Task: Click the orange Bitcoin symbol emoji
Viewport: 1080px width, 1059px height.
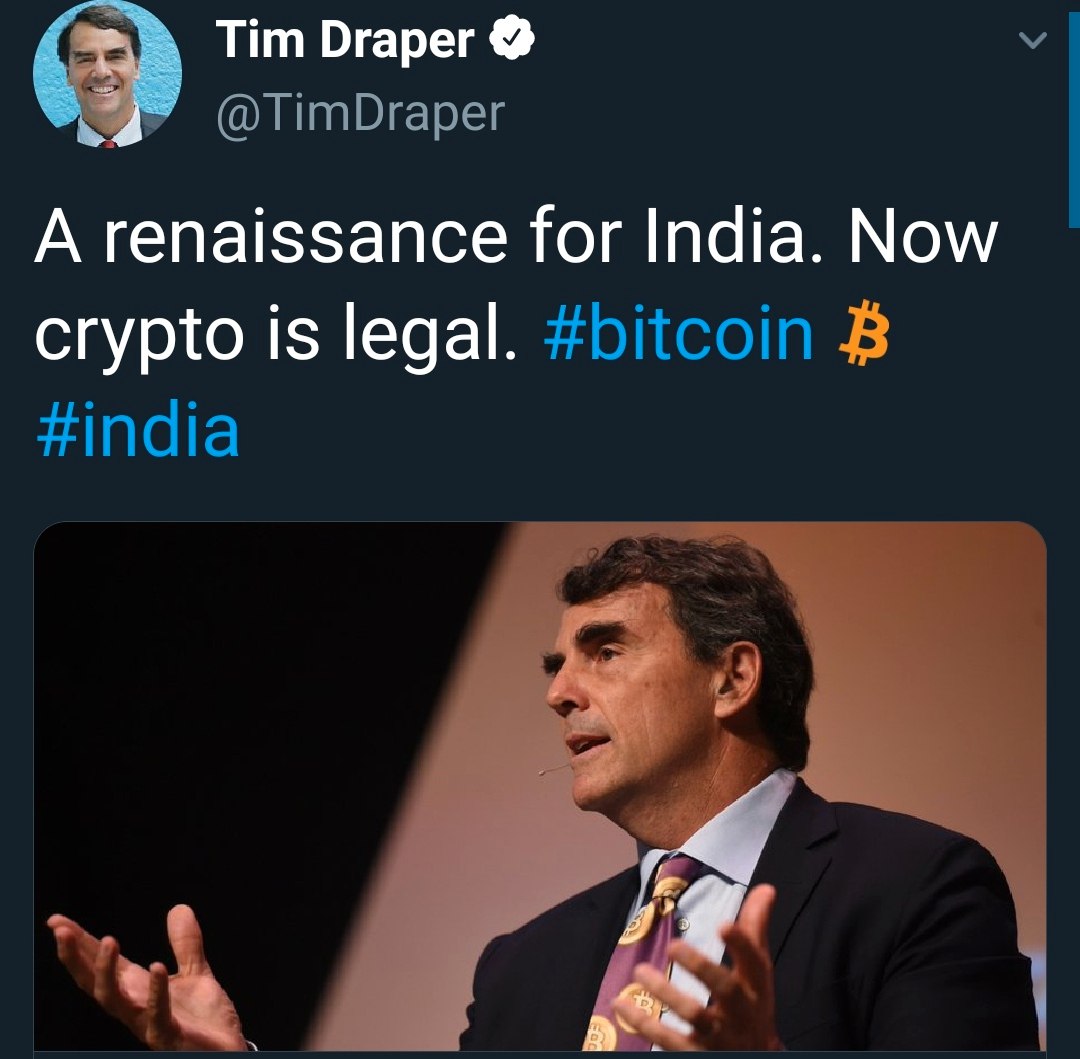Action: point(864,332)
